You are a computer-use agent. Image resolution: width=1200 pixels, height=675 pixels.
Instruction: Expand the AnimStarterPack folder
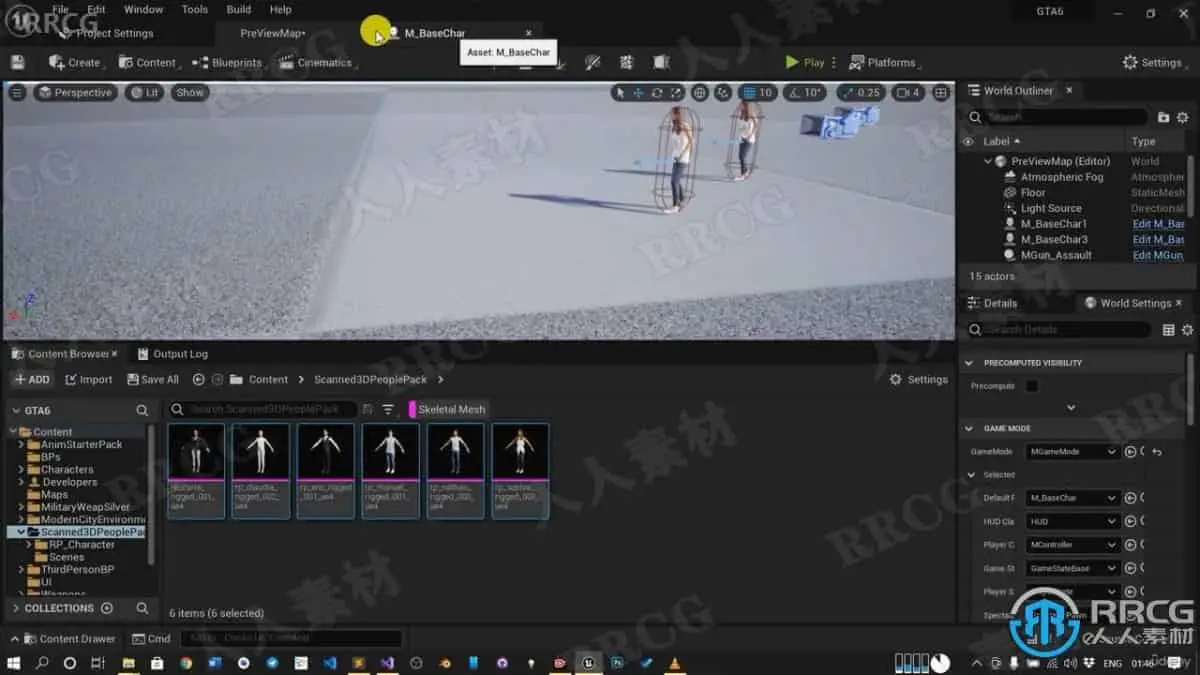pos(23,444)
